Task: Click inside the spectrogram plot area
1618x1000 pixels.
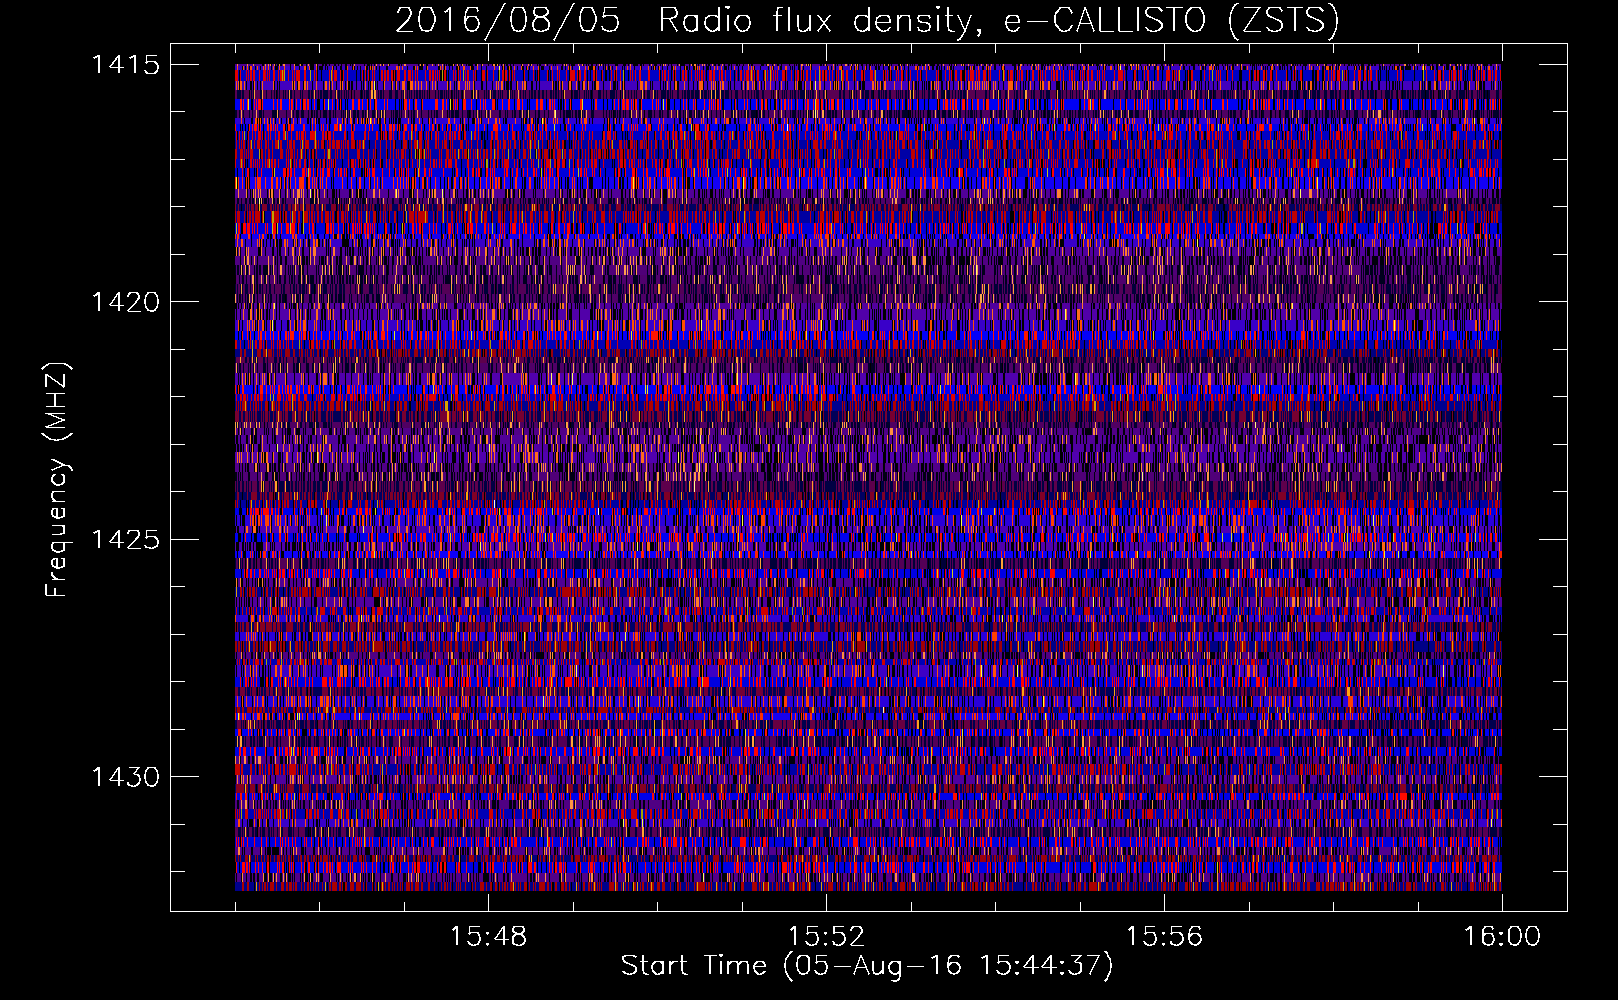Action: [868, 477]
